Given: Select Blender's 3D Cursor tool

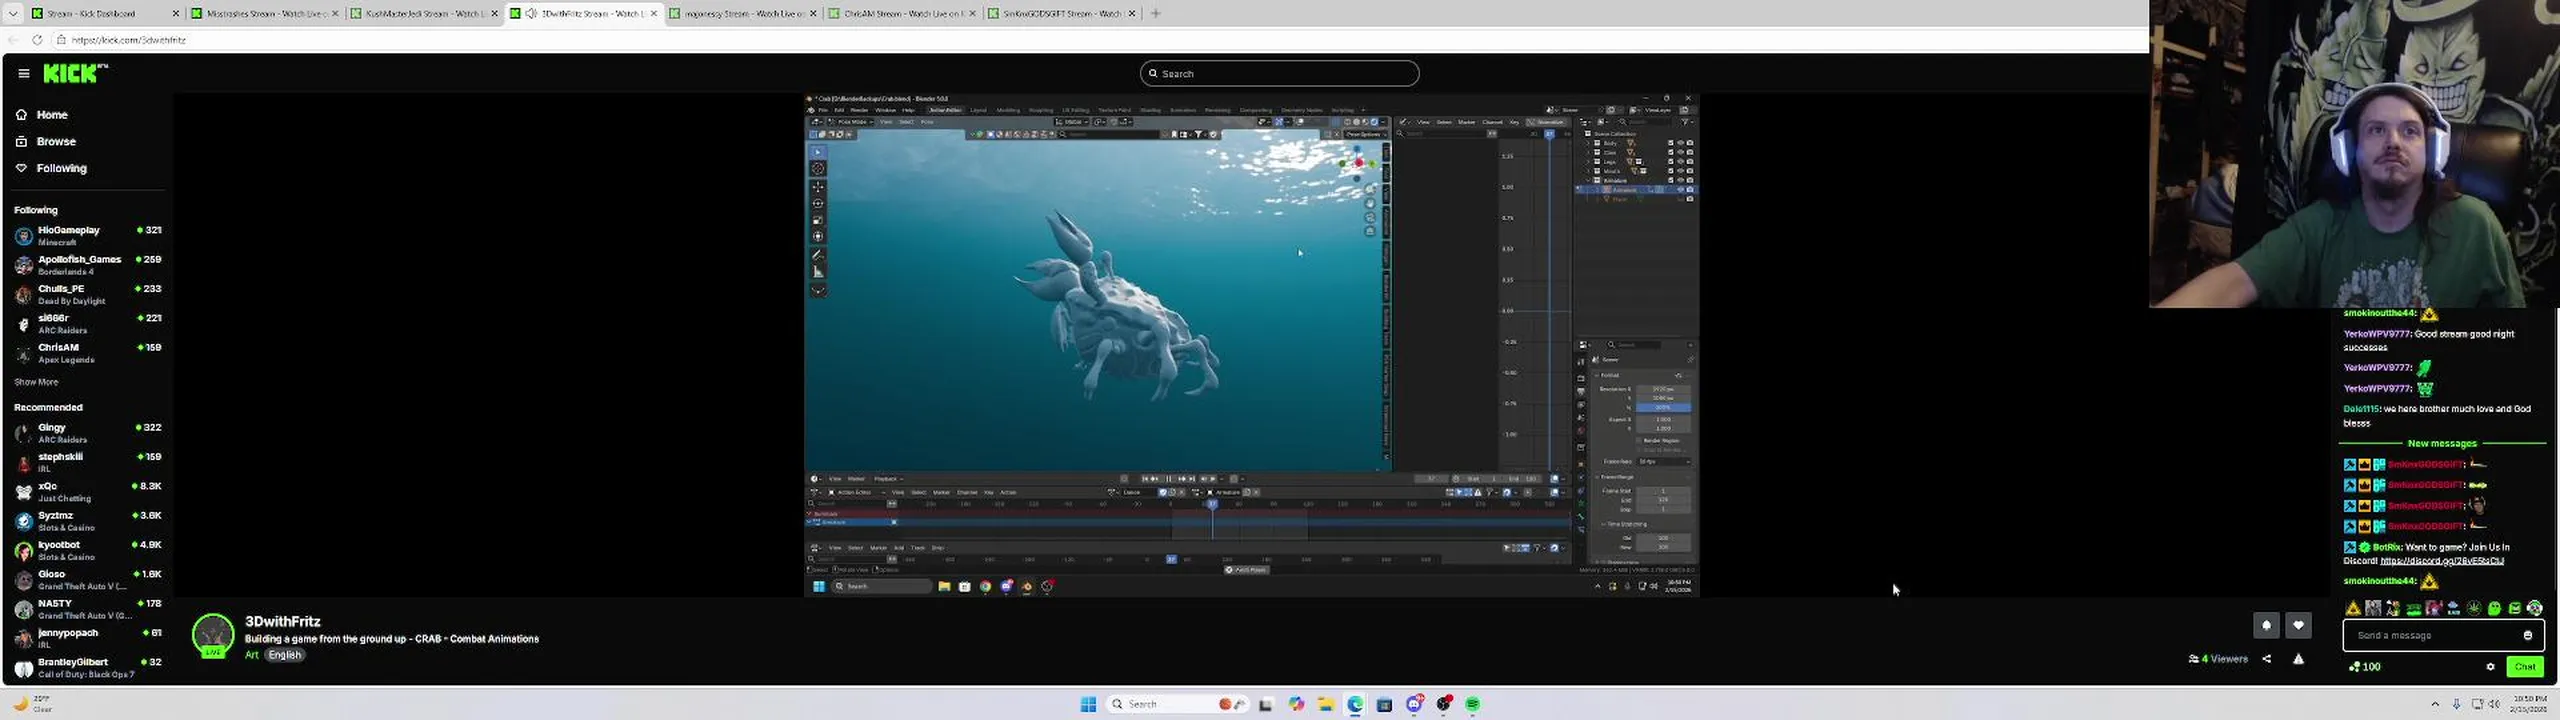Looking at the screenshot, I should 818,168.
